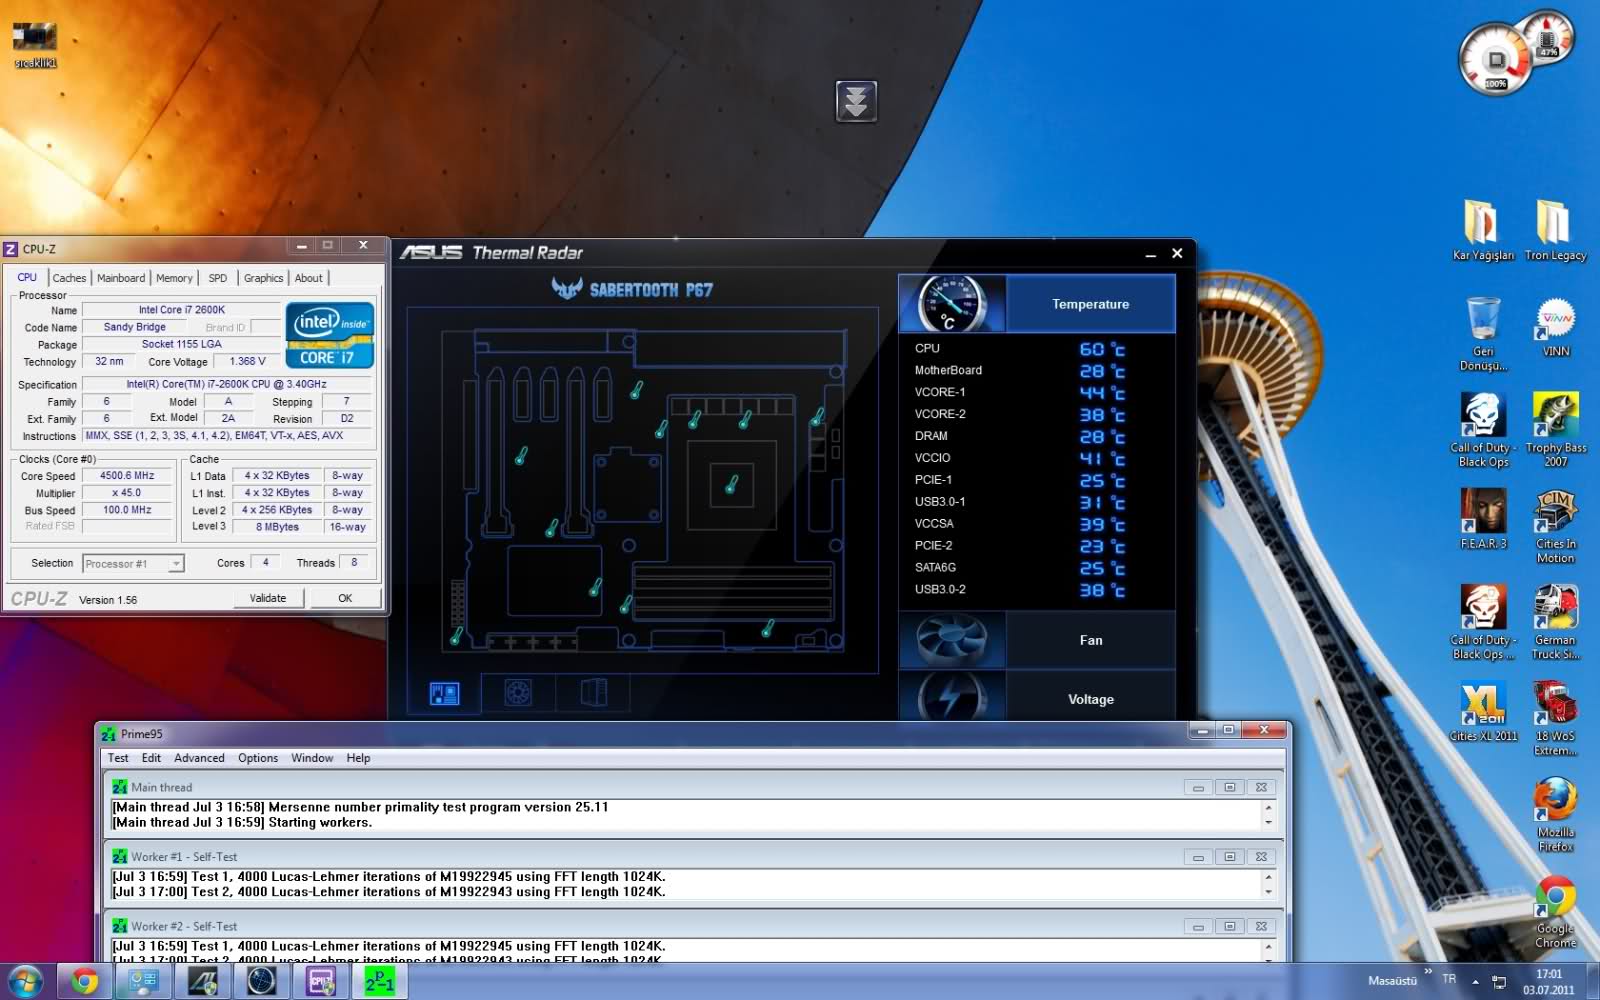Click the Worker #1 Self-Test window icon

point(120,857)
